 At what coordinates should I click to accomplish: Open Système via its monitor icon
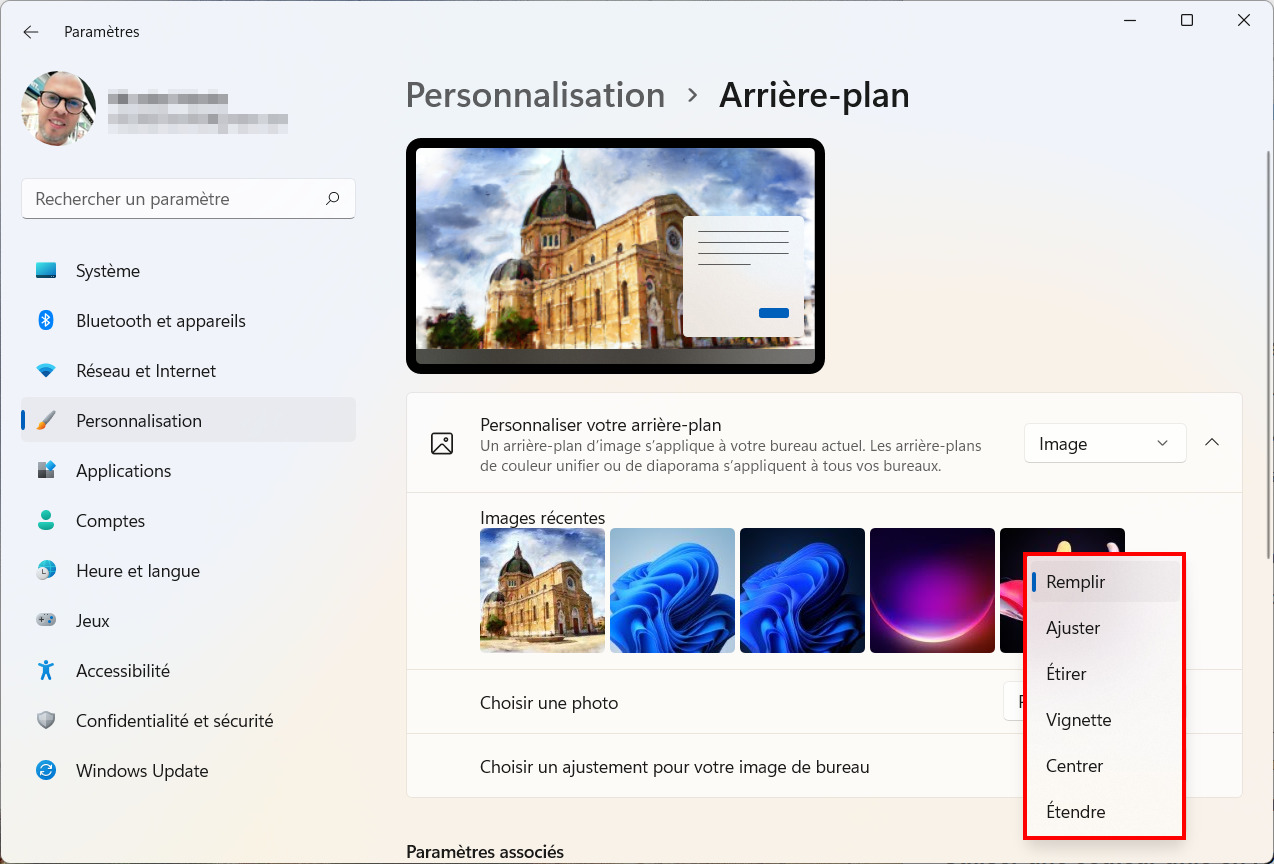[x=46, y=270]
